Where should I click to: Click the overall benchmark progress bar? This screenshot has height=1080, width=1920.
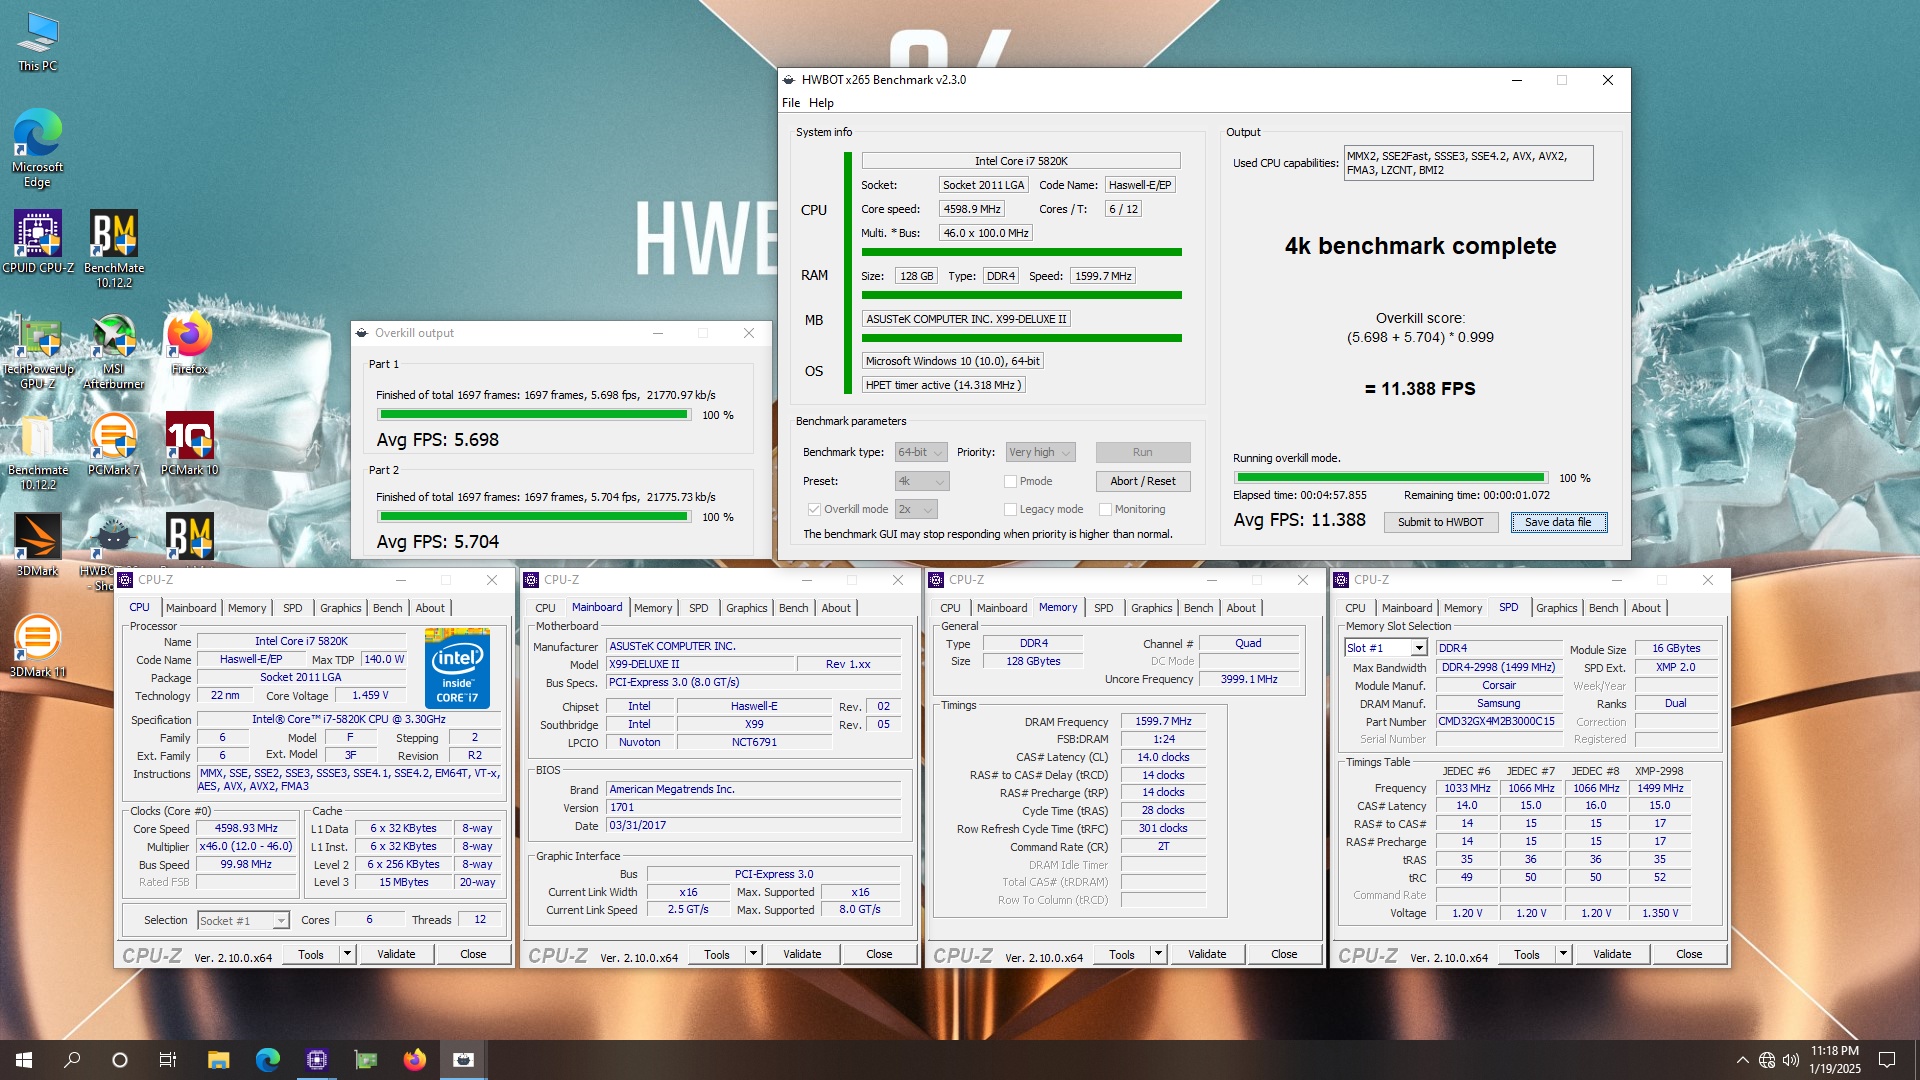(1390, 478)
